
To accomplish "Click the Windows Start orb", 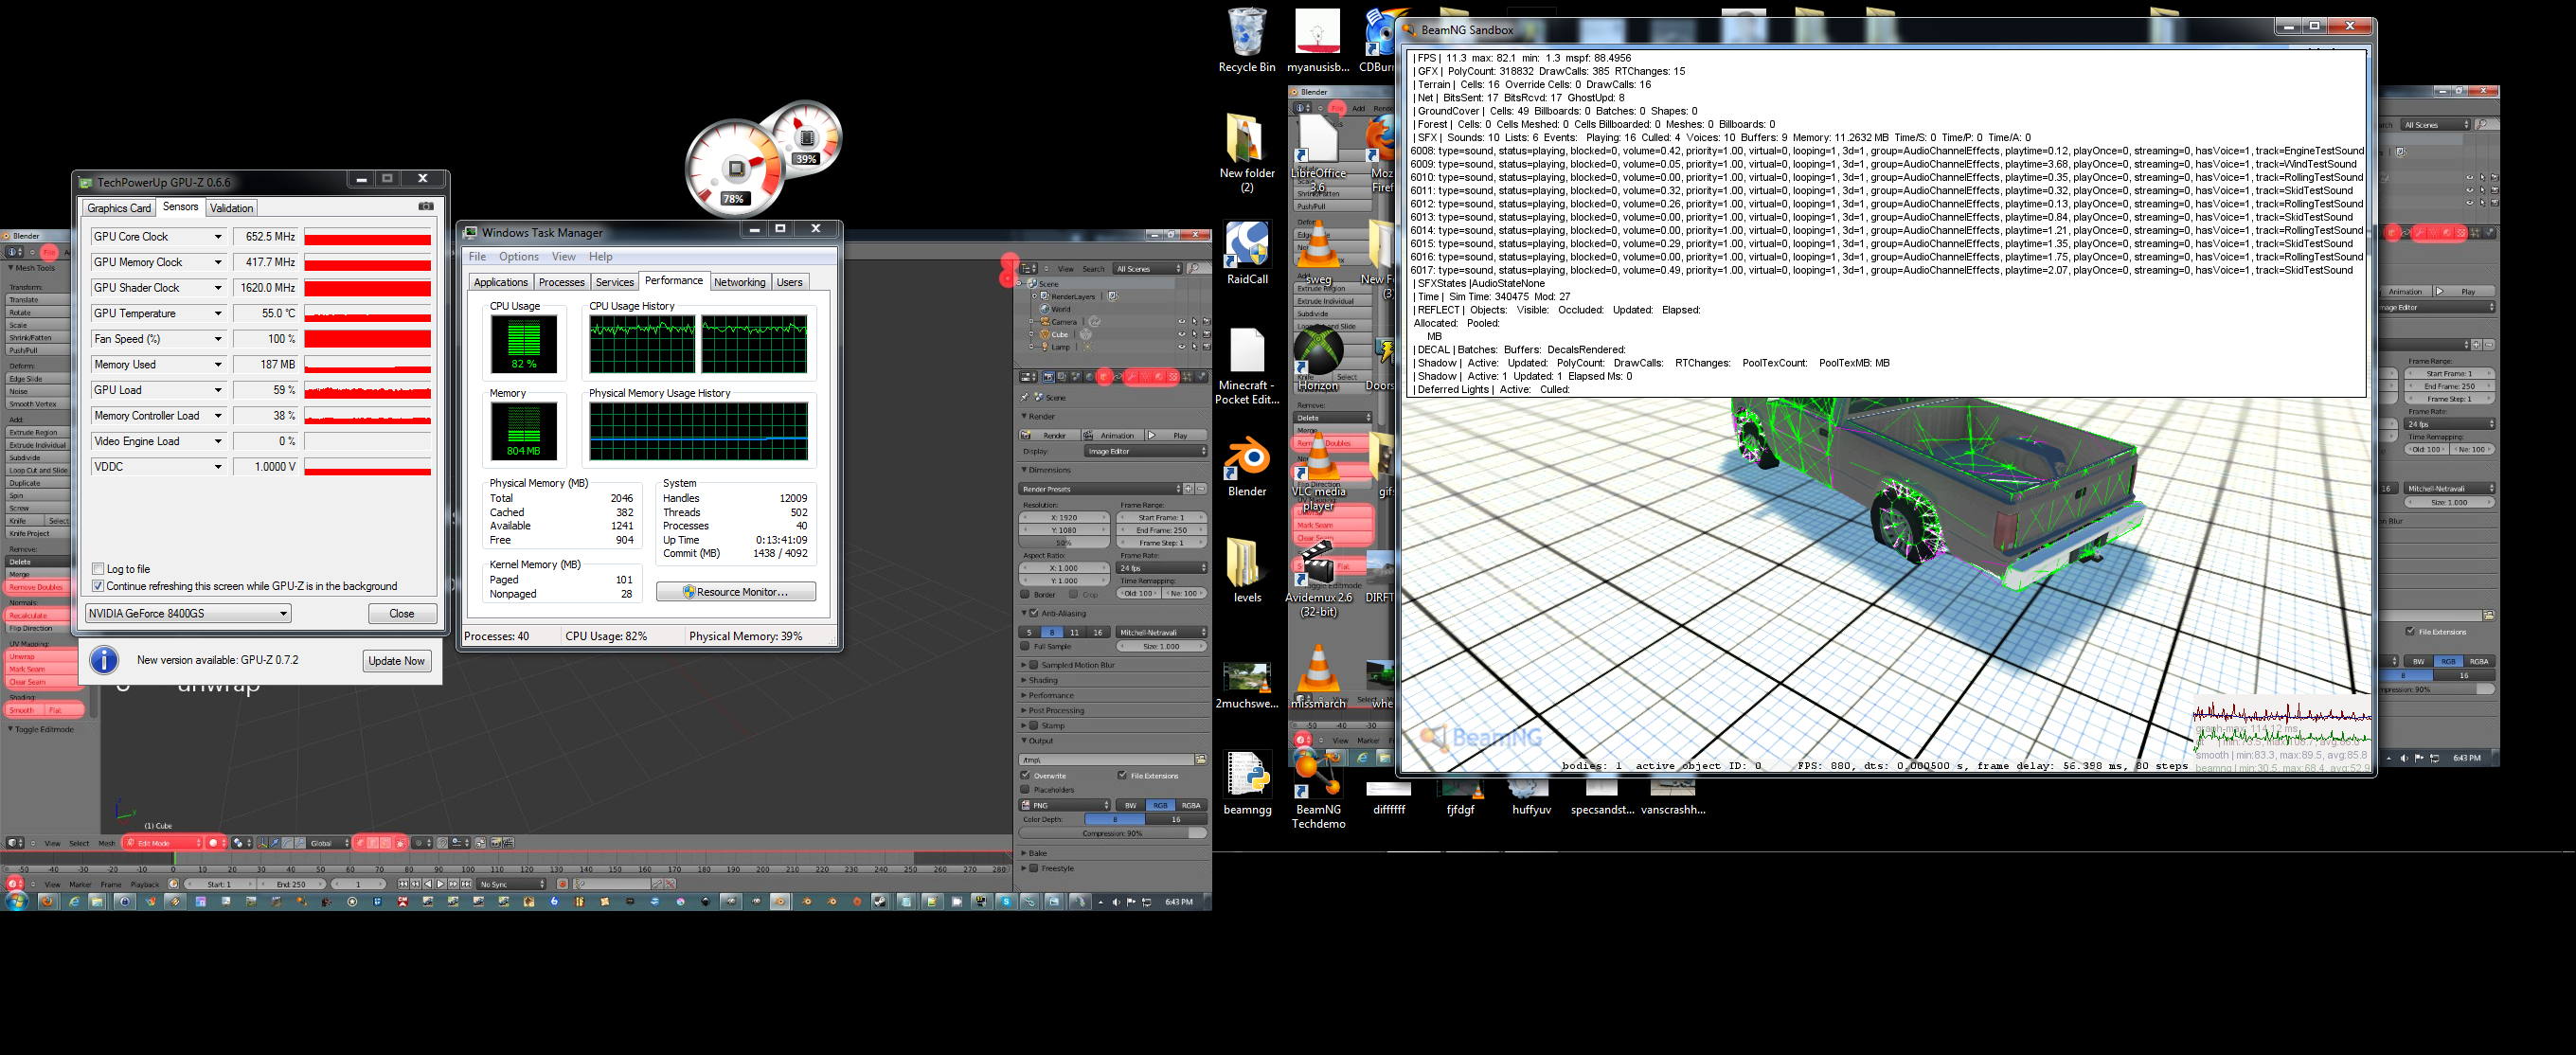I will pyautogui.click(x=16, y=901).
